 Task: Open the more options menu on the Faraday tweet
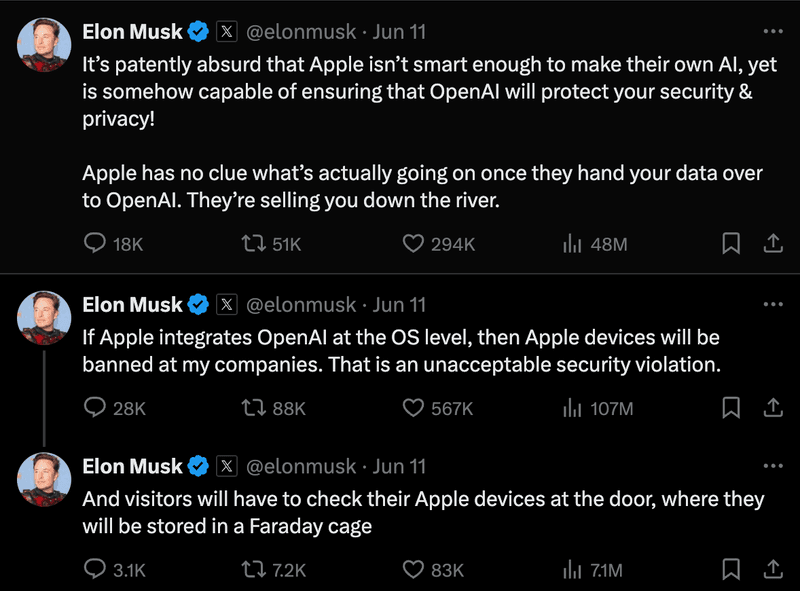pos(774,465)
